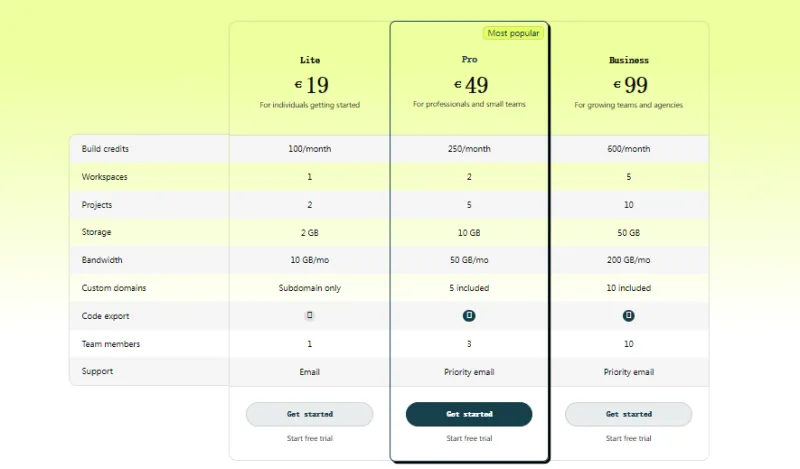Select the Pro plan heading
This screenshot has height=469, width=800.
469,60
